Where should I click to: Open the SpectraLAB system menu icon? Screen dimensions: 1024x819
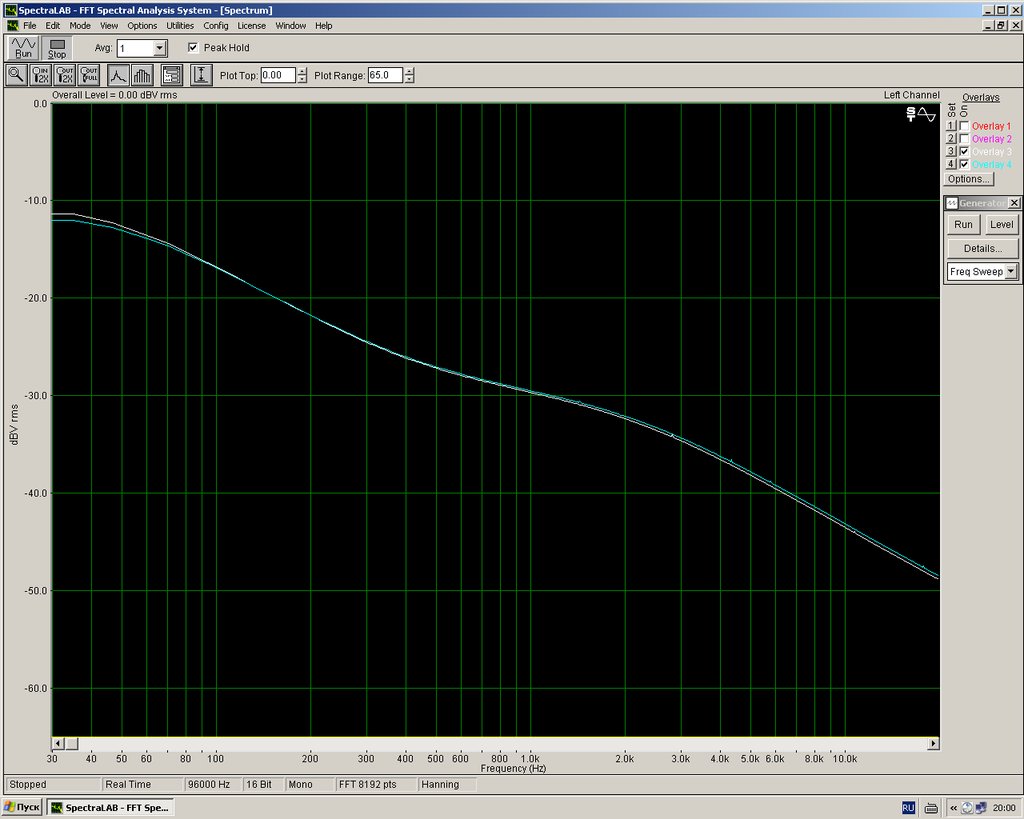[11, 10]
